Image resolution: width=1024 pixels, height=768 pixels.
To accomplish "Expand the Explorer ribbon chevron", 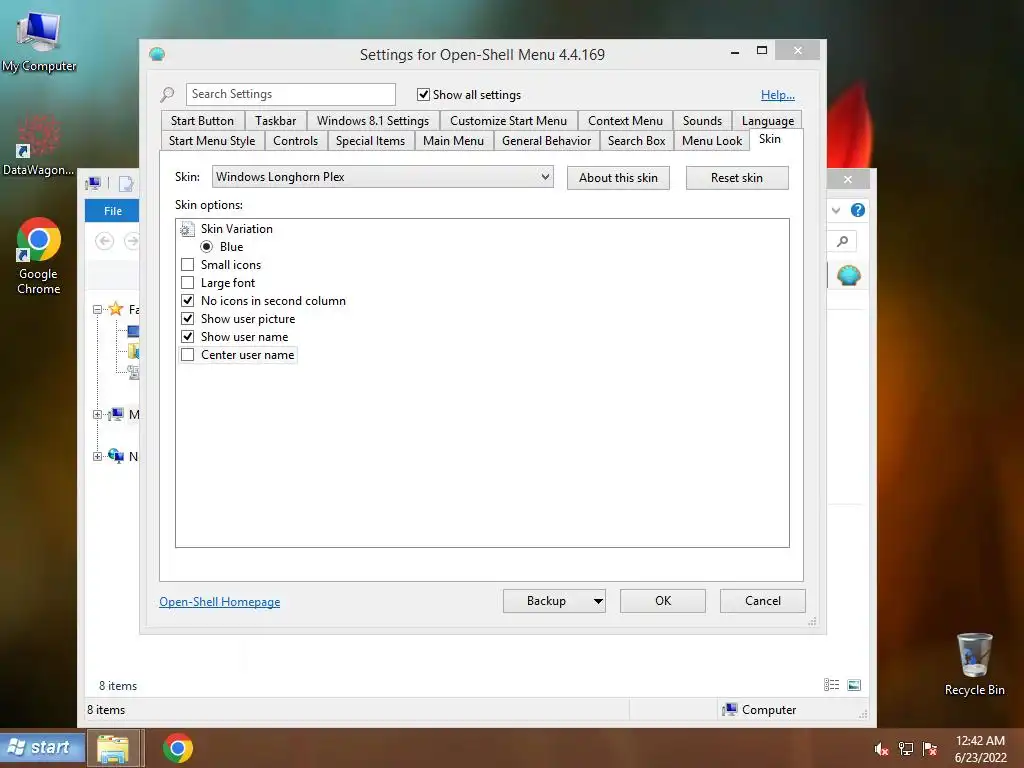I will pyautogui.click(x=836, y=210).
